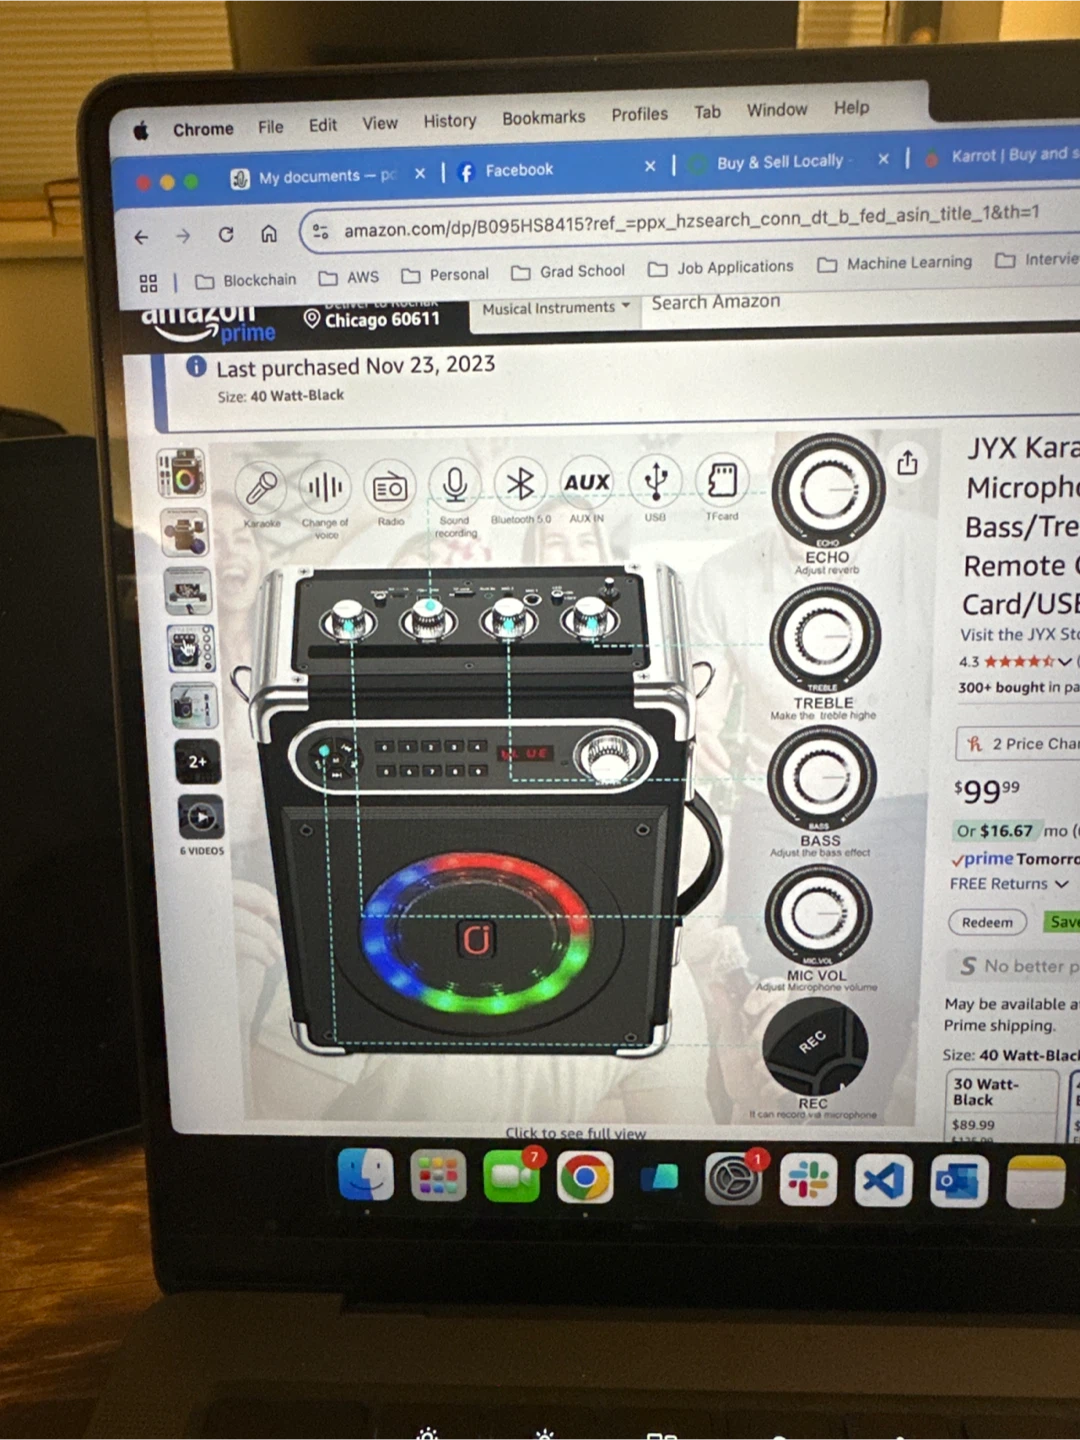The height and width of the screenshot is (1440, 1080).
Task: Reload the Amazon page
Action: (226, 234)
